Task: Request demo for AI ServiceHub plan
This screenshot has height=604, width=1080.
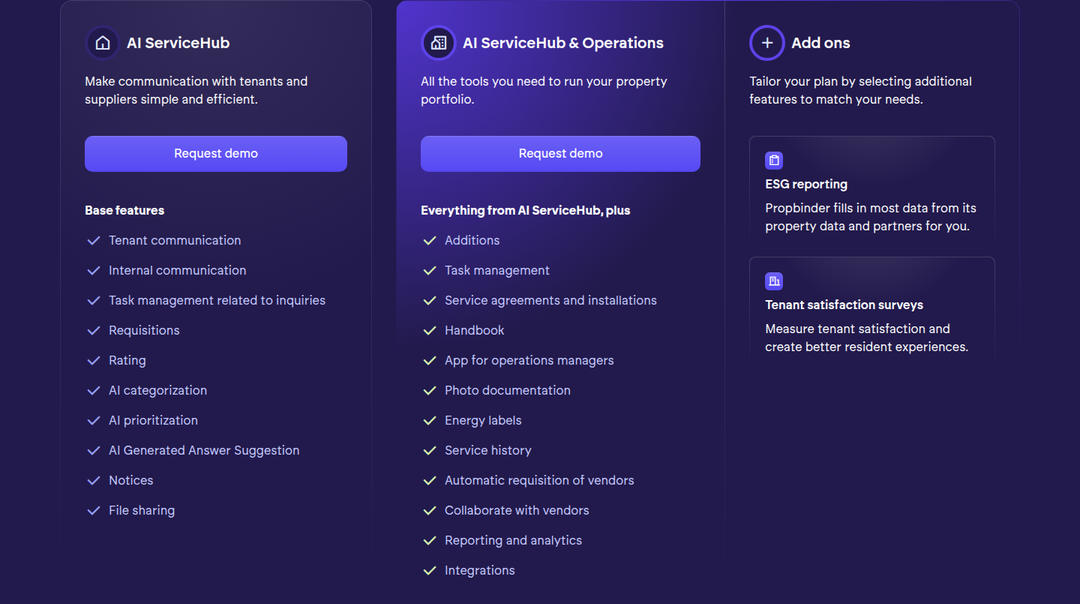Action: 216,154
